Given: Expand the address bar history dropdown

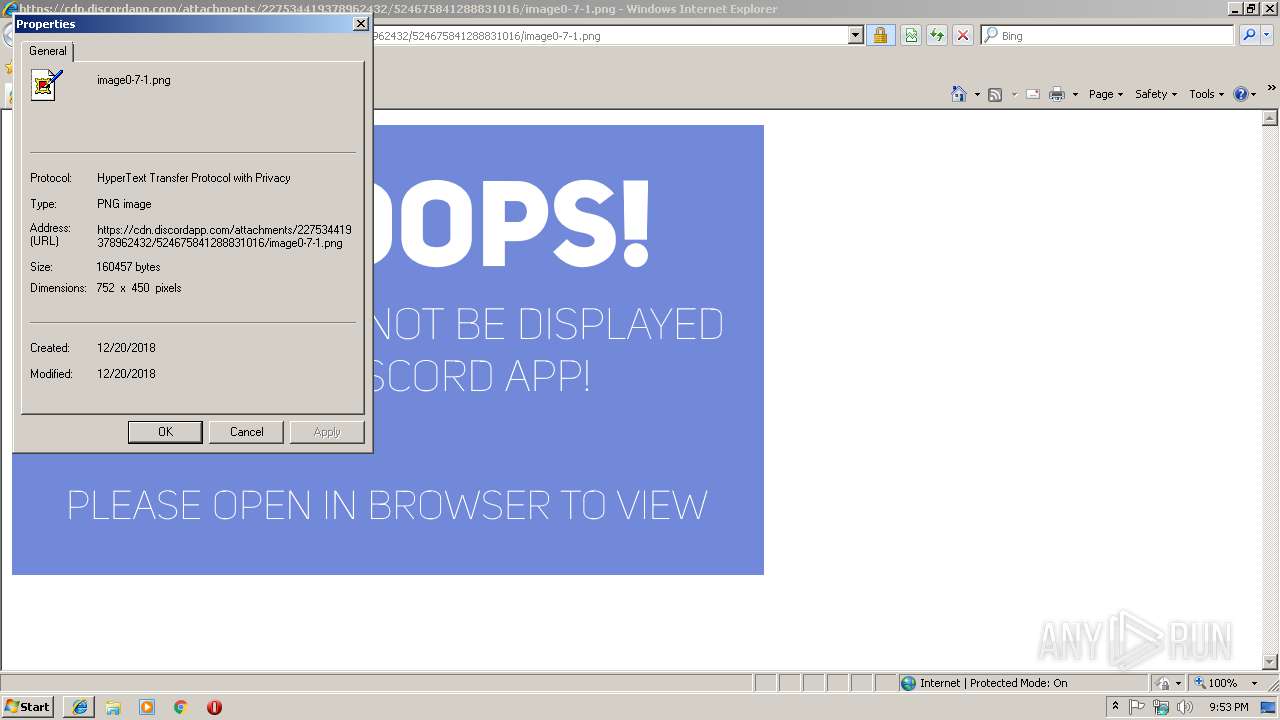Looking at the screenshot, I should [x=855, y=35].
